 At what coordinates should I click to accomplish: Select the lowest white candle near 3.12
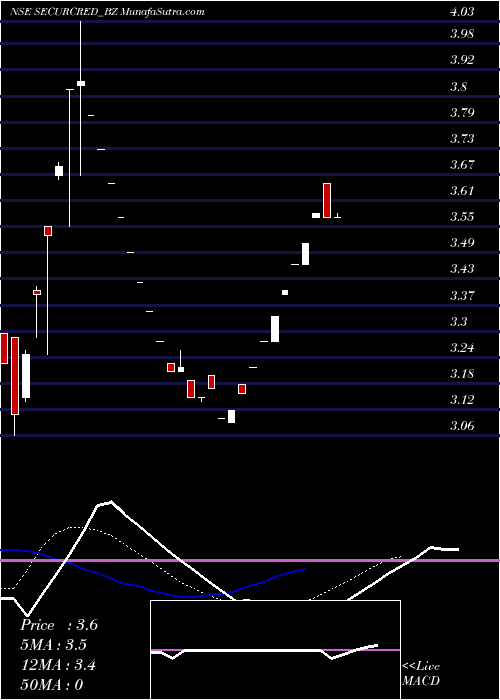[231, 416]
